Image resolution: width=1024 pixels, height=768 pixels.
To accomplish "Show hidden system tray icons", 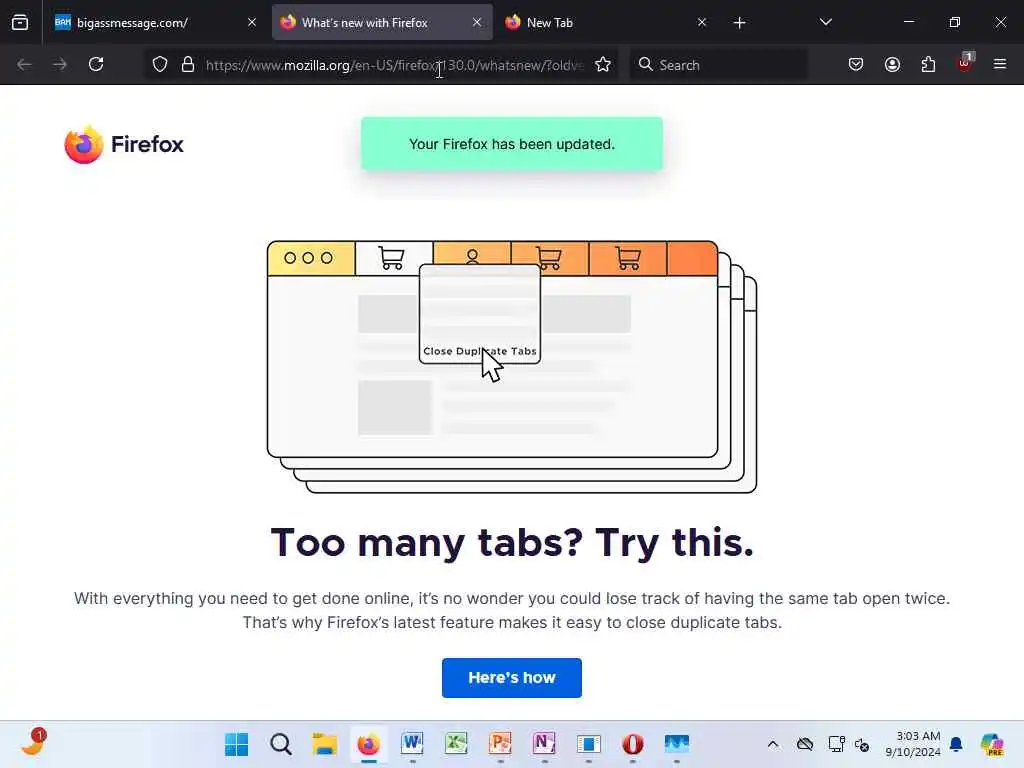I will pyautogui.click(x=773, y=744).
